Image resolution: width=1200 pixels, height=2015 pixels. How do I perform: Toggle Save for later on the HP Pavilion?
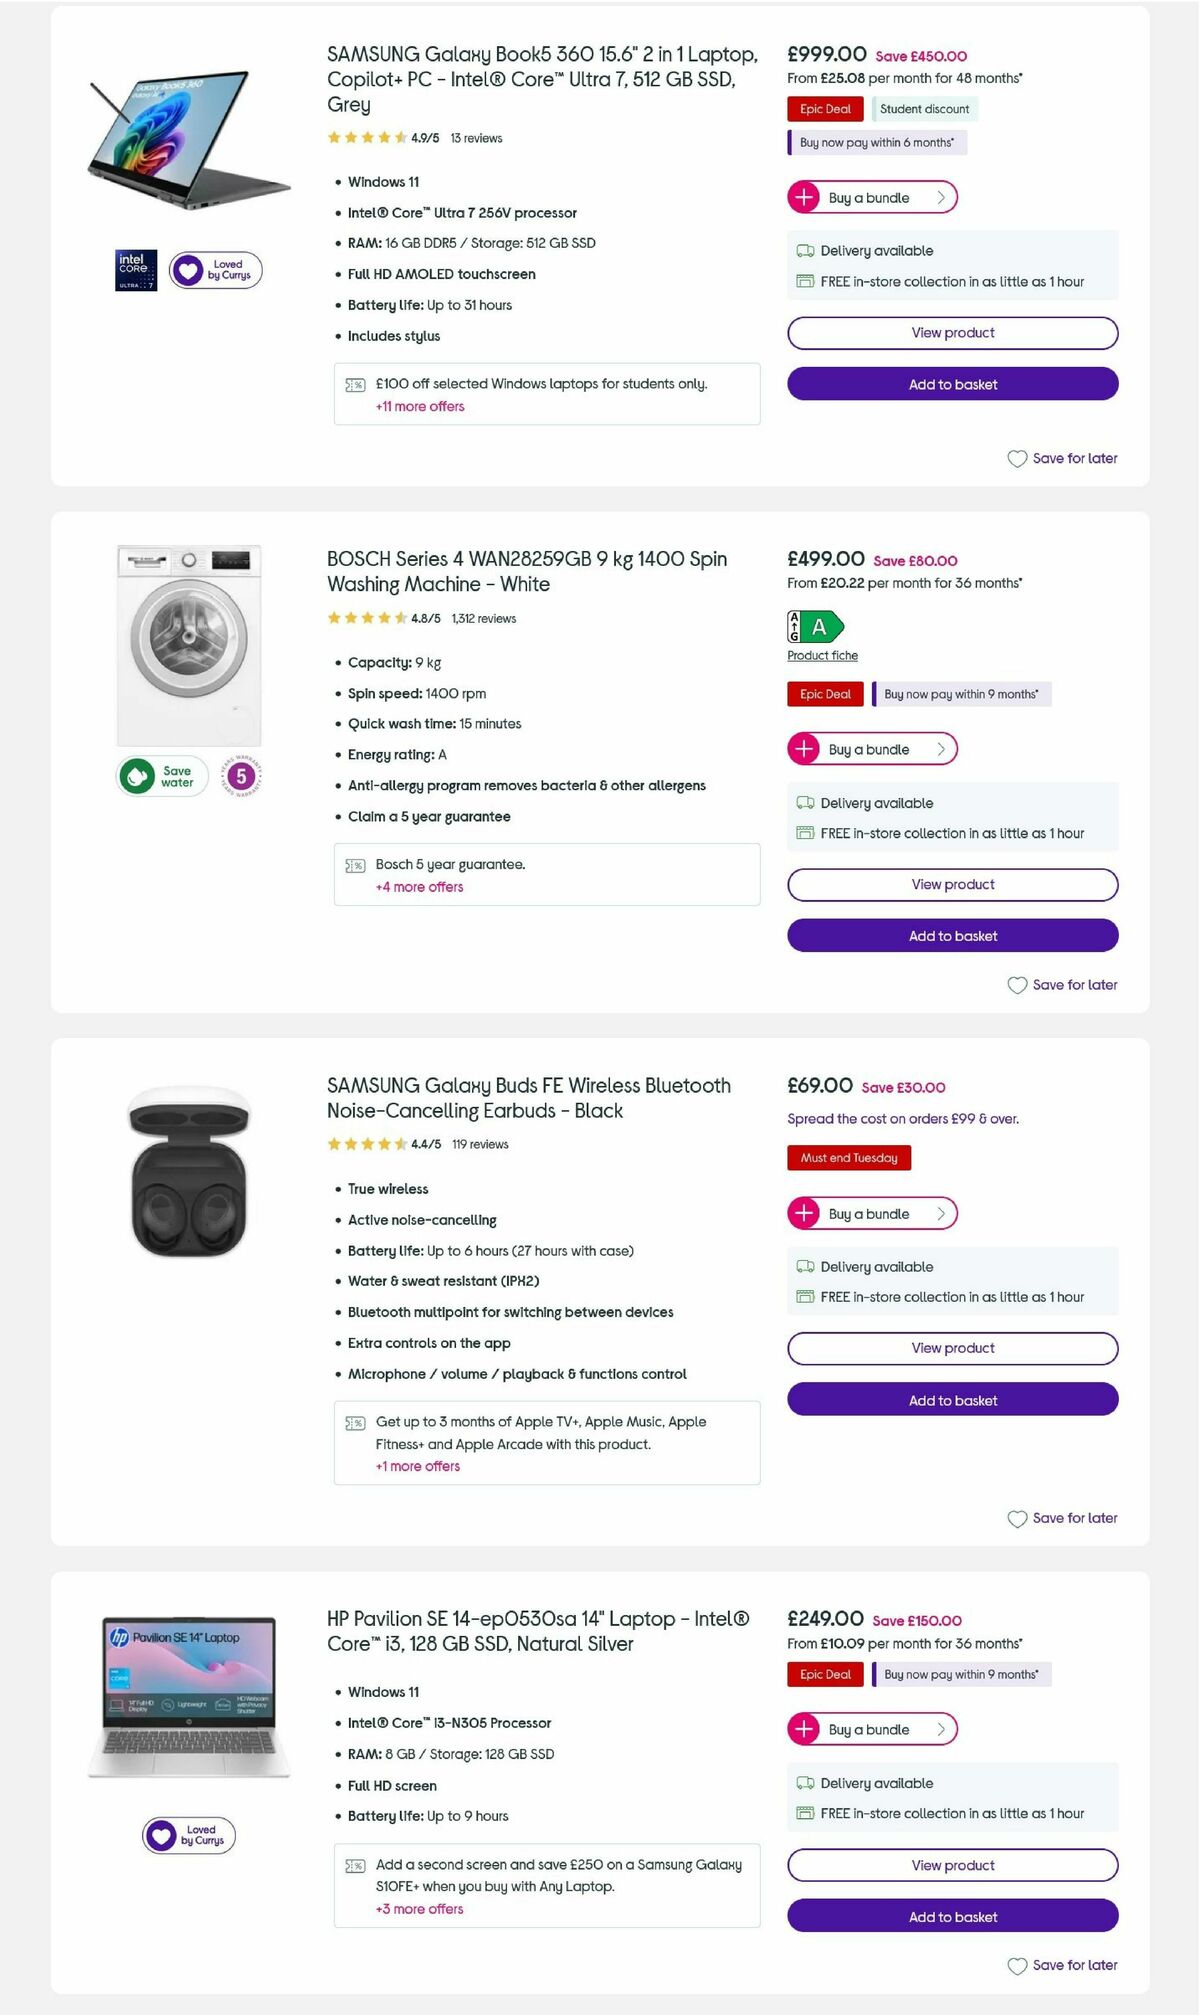(1062, 1965)
